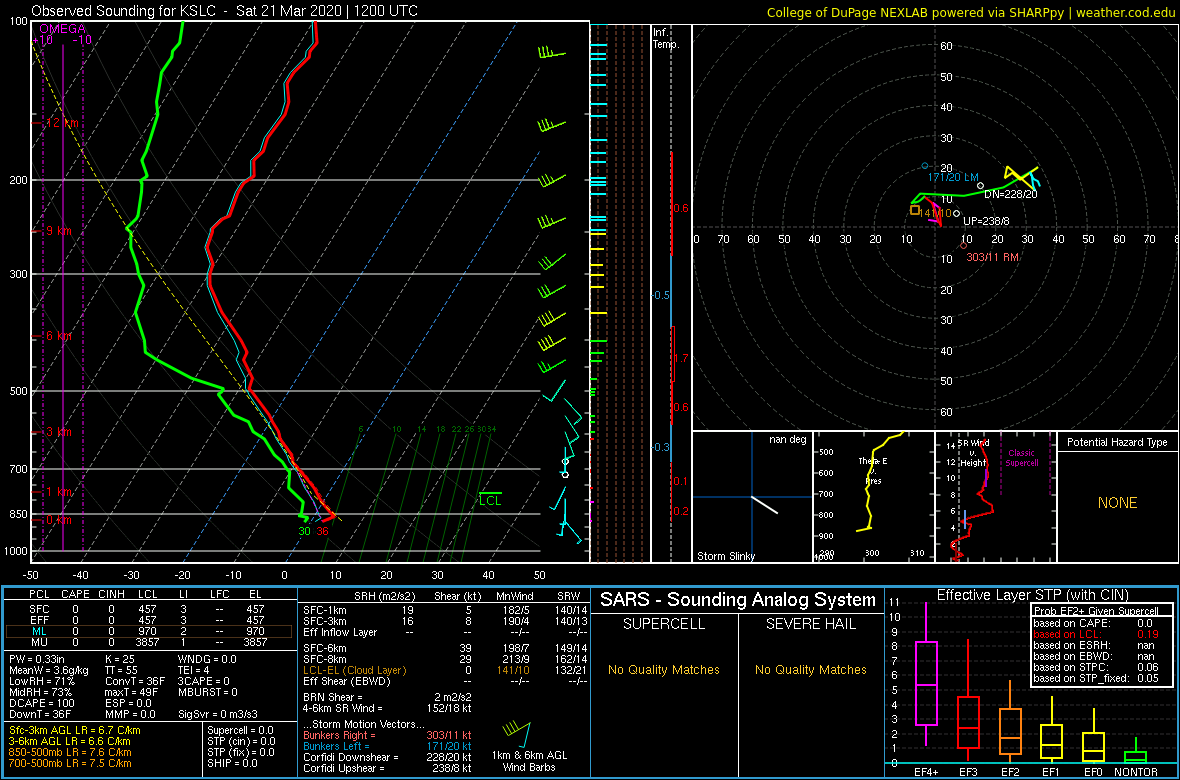Click the weather.cod.edu NEXLAB credit text
This screenshot has height=780, width=1180.
(969, 12)
